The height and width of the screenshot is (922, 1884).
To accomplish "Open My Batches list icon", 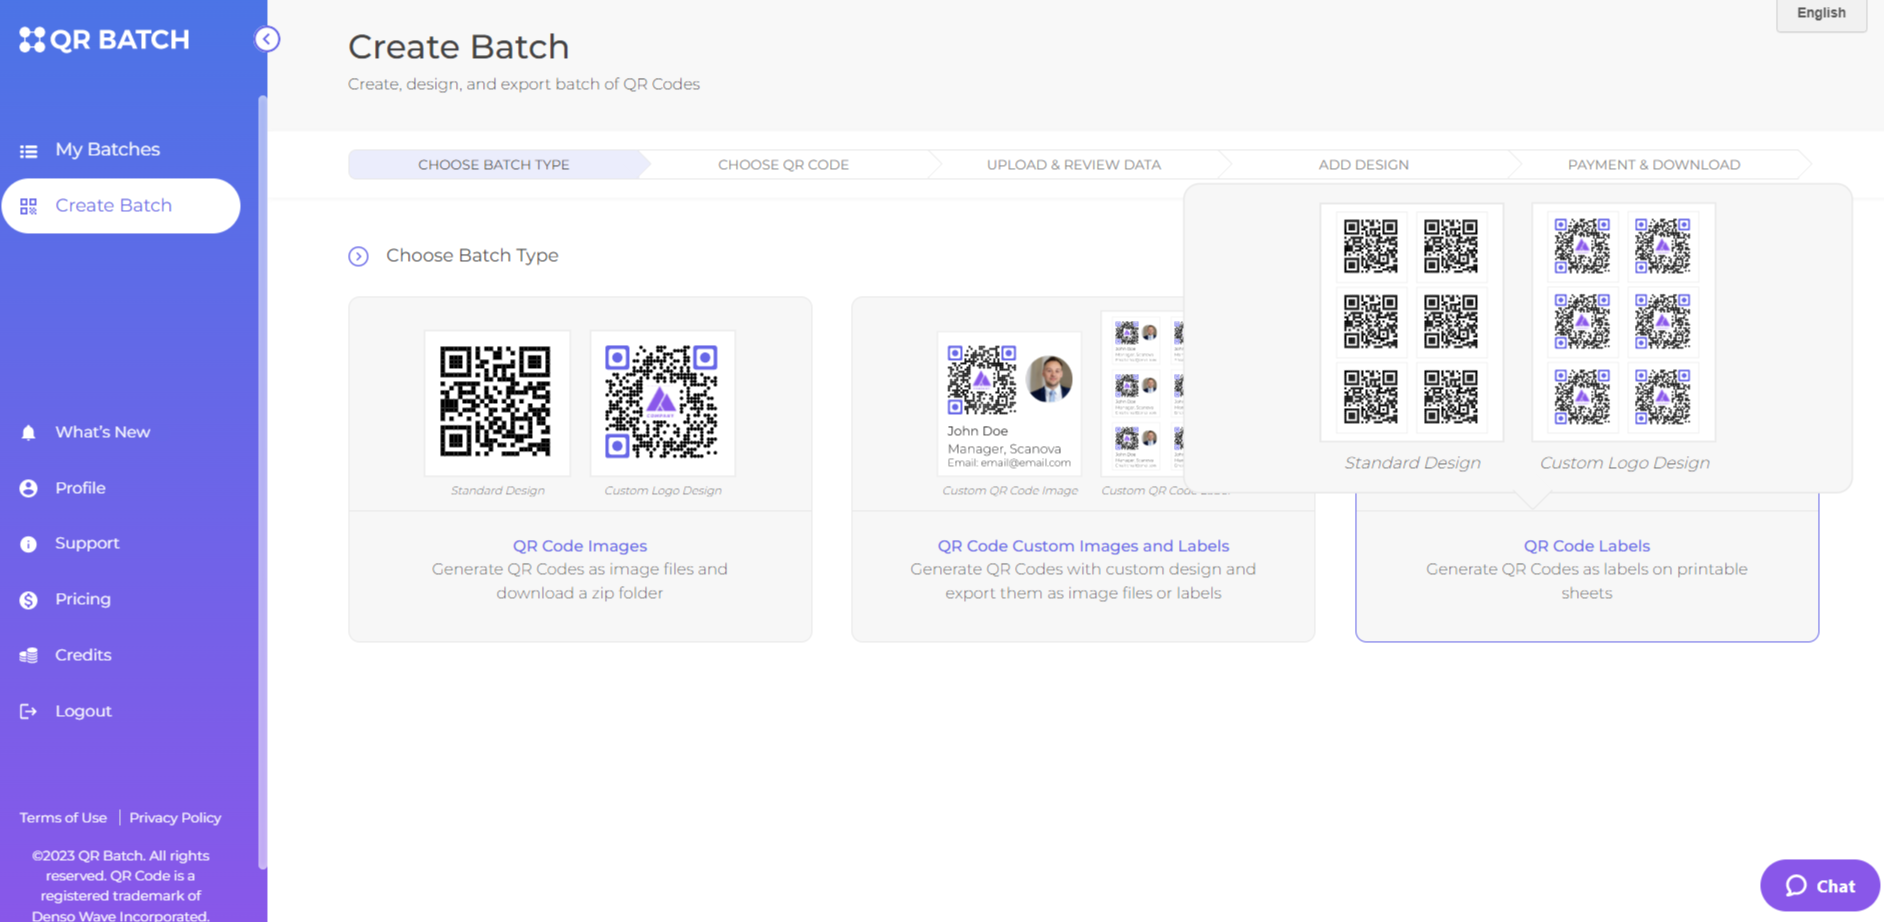I will click(x=28, y=151).
